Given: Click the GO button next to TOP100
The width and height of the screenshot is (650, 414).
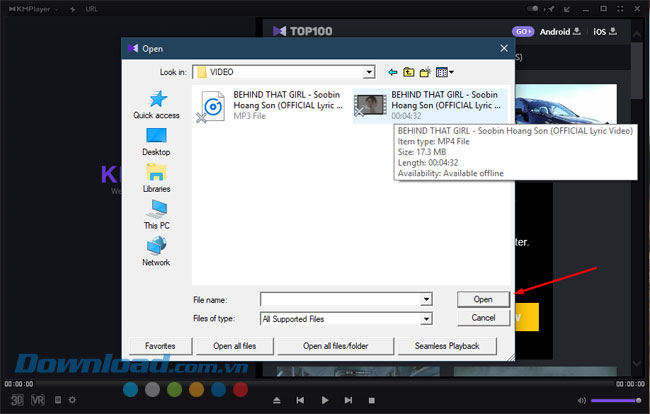Looking at the screenshot, I should [523, 31].
